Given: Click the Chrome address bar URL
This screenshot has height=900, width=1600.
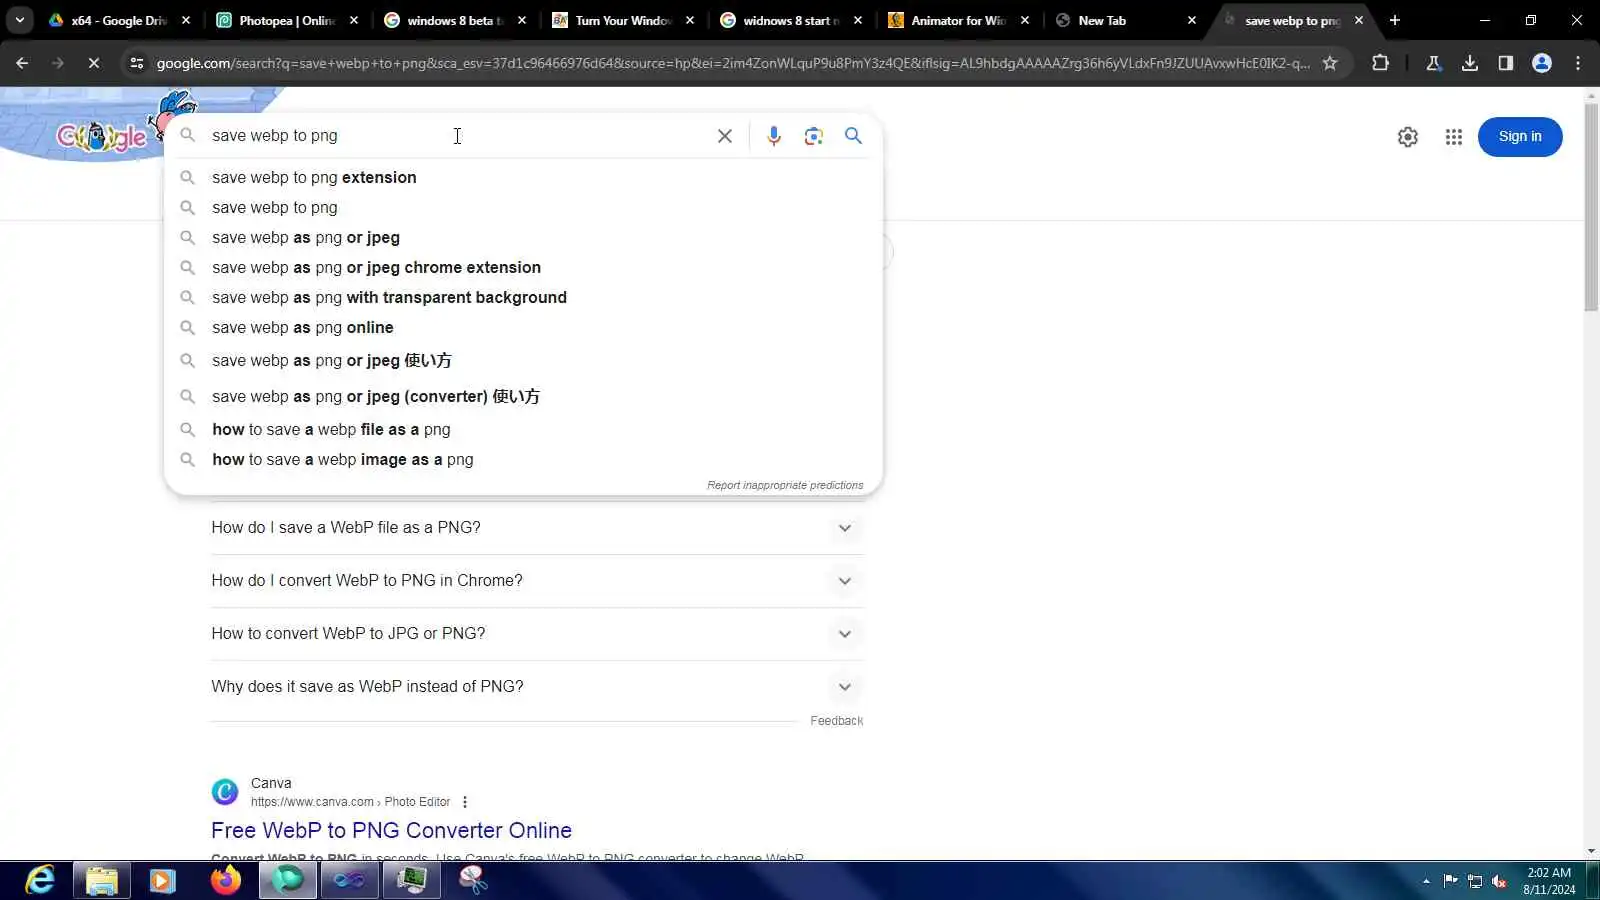Looking at the screenshot, I should coord(732,63).
